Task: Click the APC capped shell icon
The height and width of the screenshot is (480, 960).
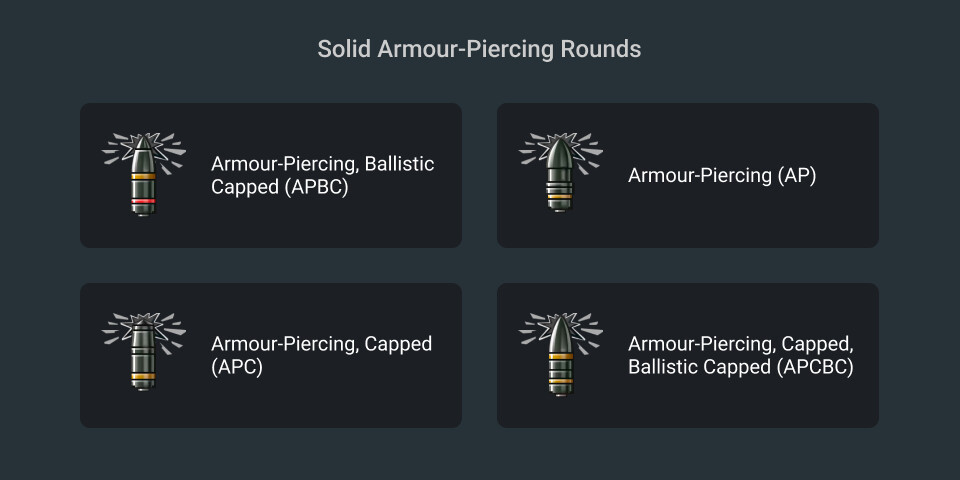Action: (x=144, y=355)
